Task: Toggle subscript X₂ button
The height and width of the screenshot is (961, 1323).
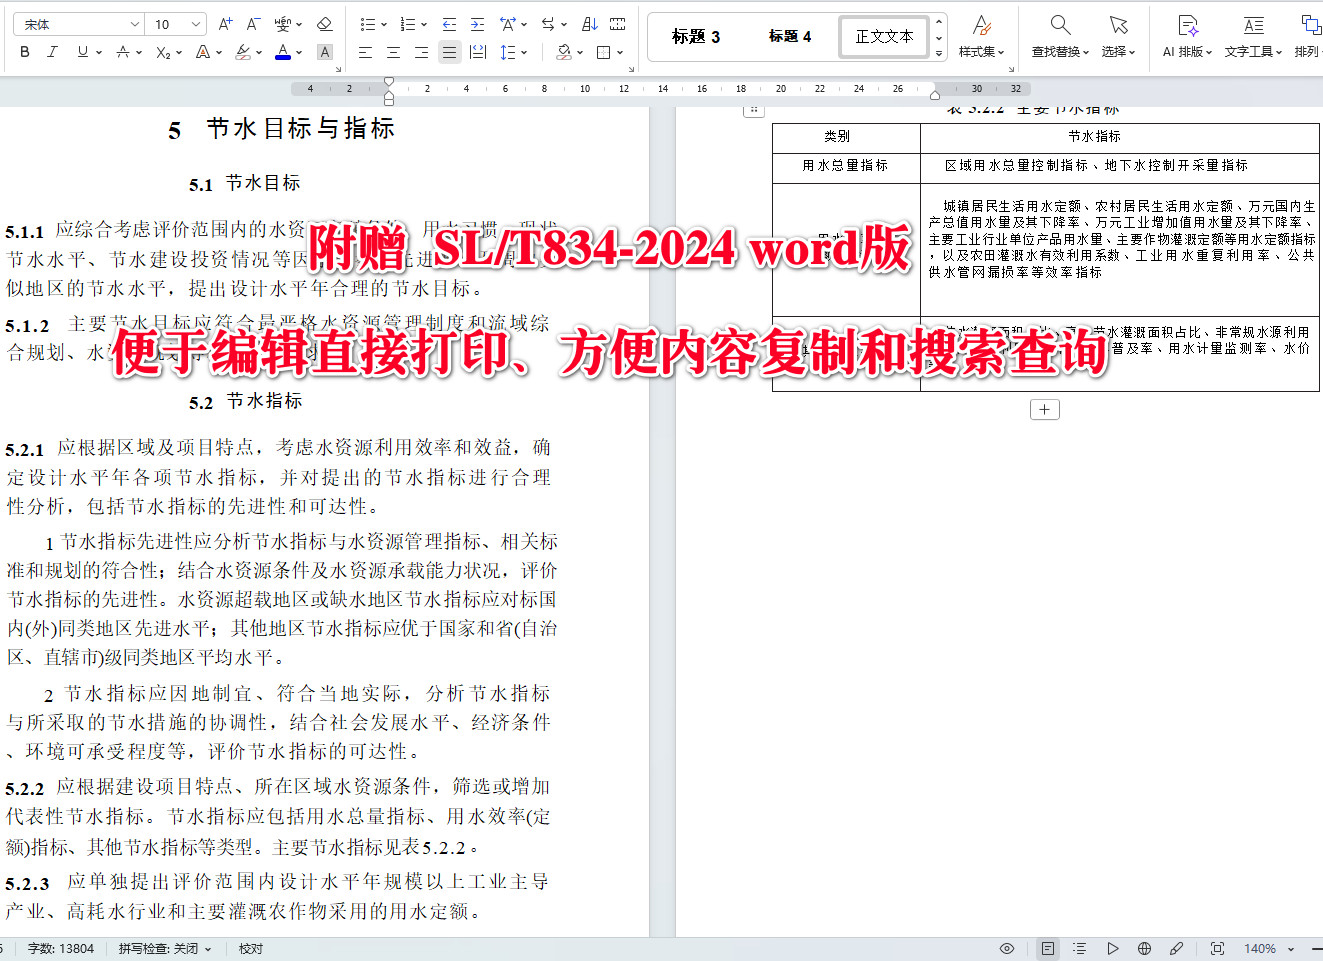Action: pyautogui.click(x=164, y=52)
